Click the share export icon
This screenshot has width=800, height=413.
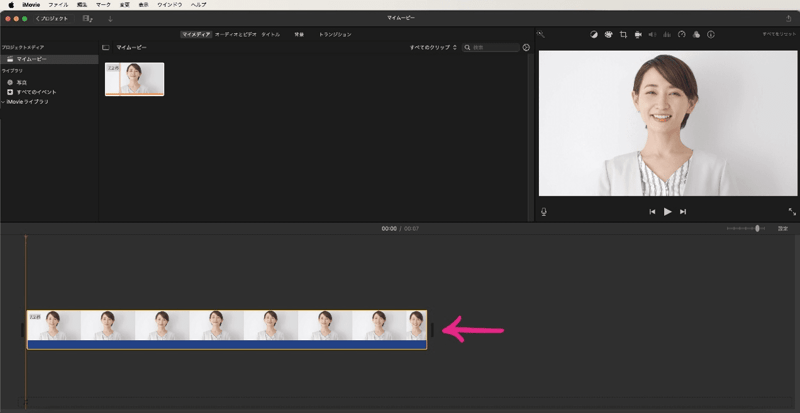click(787, 18)
